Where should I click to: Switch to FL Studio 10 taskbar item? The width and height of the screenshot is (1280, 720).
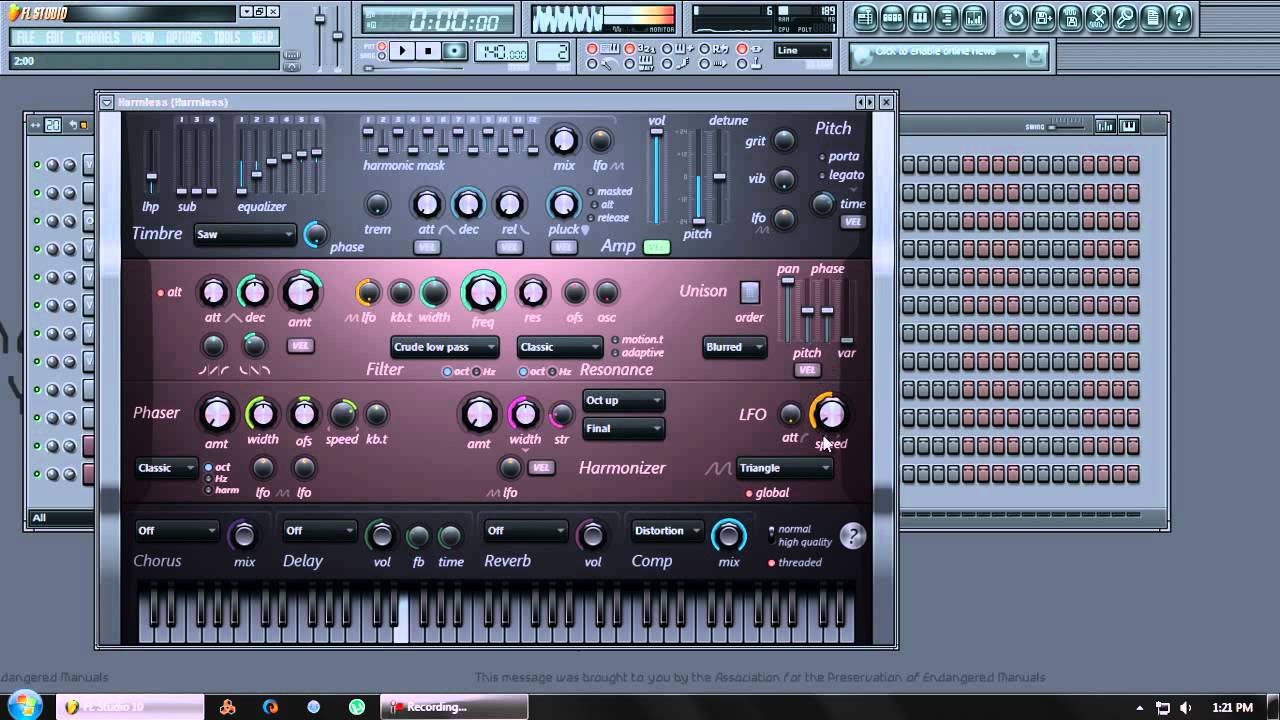point(130,707)
